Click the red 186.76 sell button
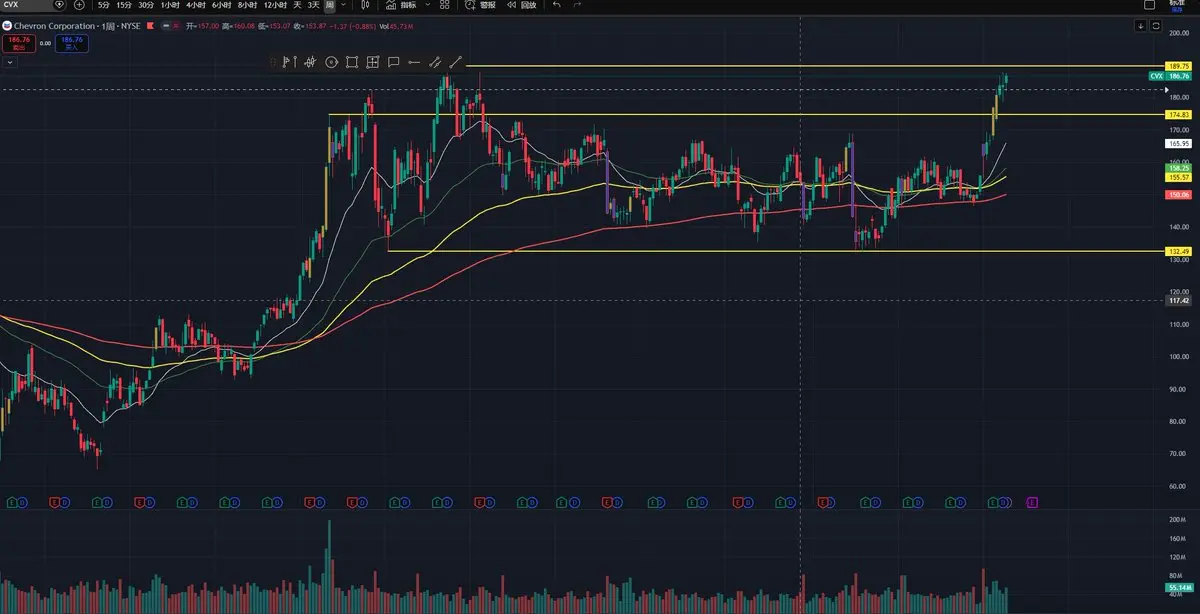 coord(20,43)
